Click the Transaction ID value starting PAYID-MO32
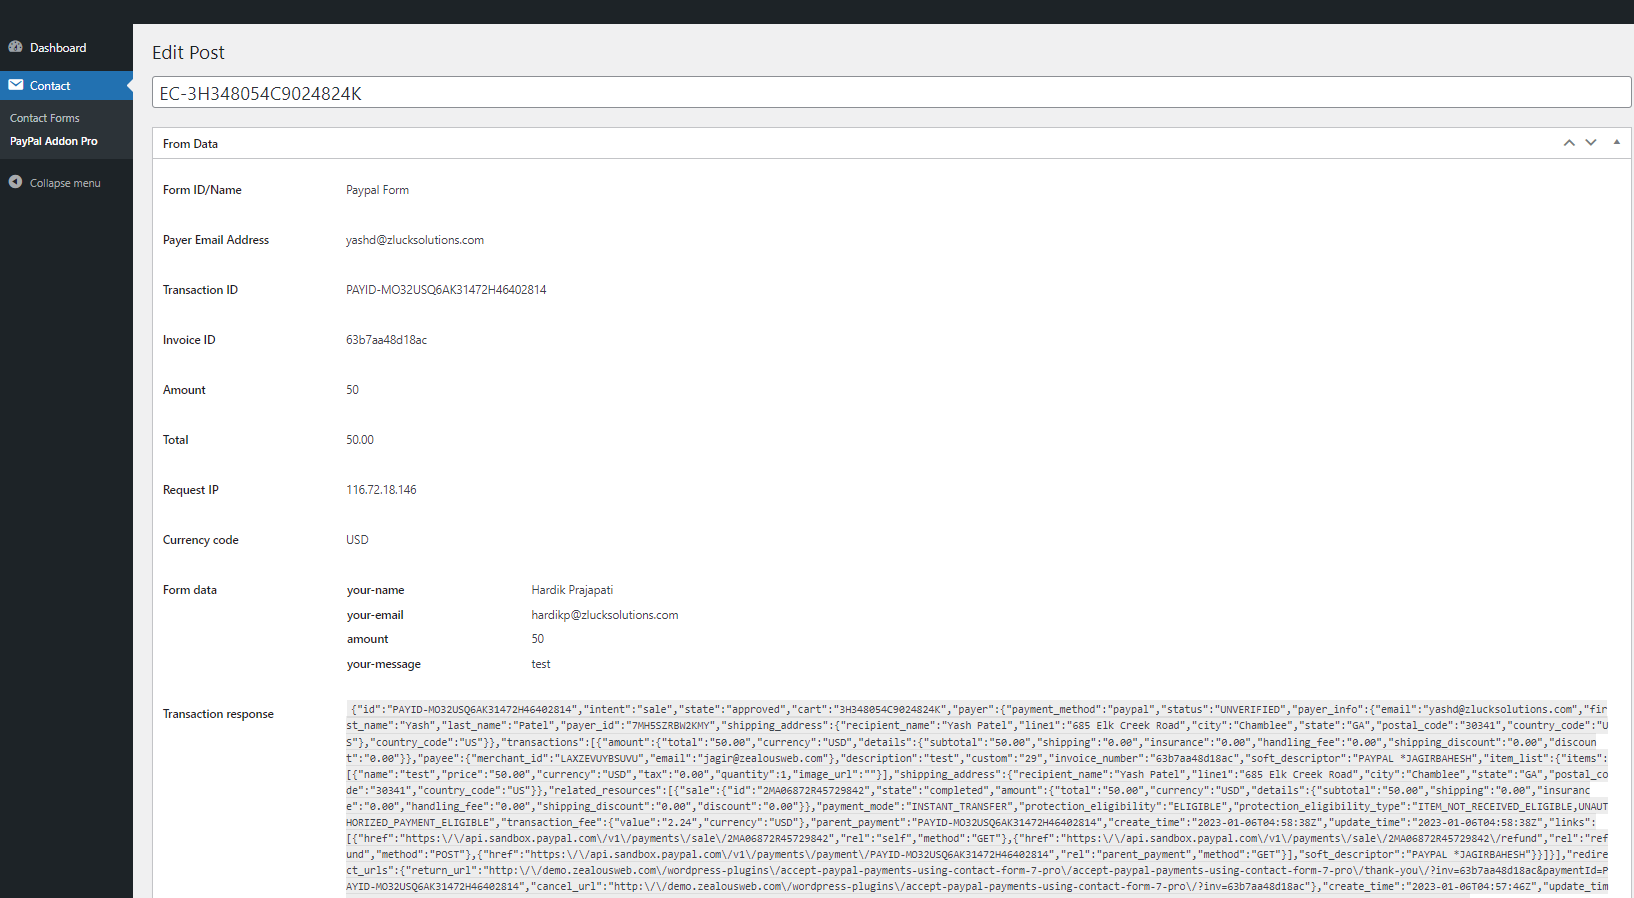Image resolution: width=1634 pixels, height=898 pixels. coord(446,290)
